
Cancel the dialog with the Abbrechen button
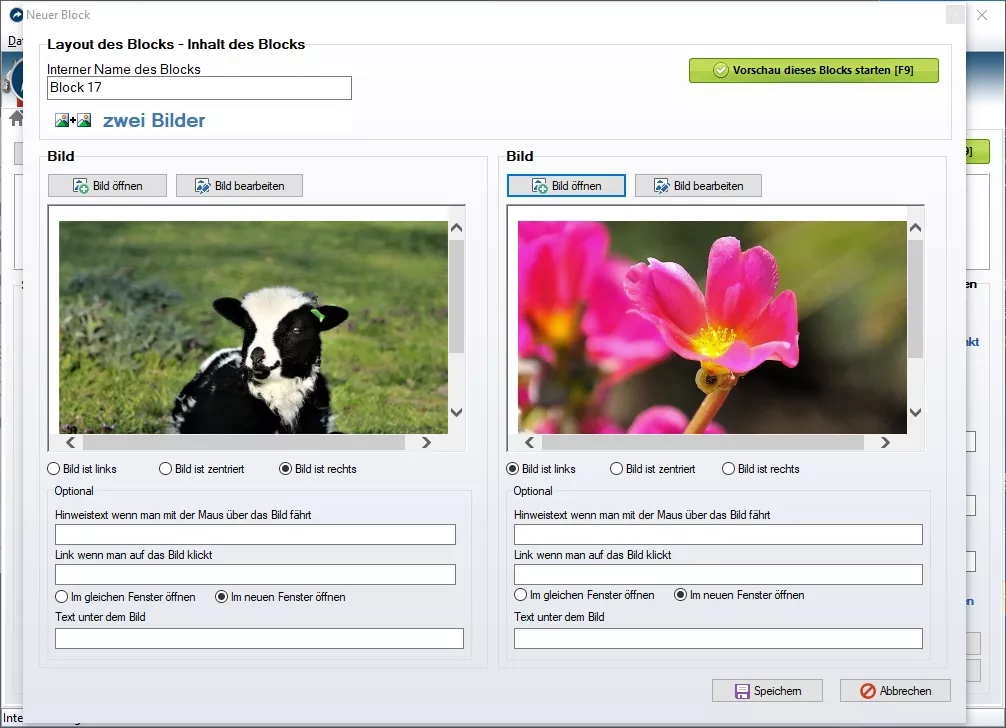(895, 691)
